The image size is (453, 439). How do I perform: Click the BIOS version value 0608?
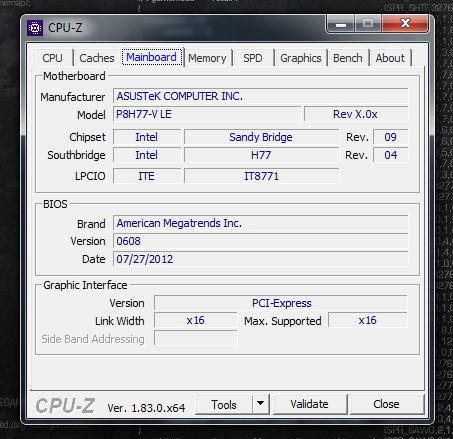tap(260, 241)
